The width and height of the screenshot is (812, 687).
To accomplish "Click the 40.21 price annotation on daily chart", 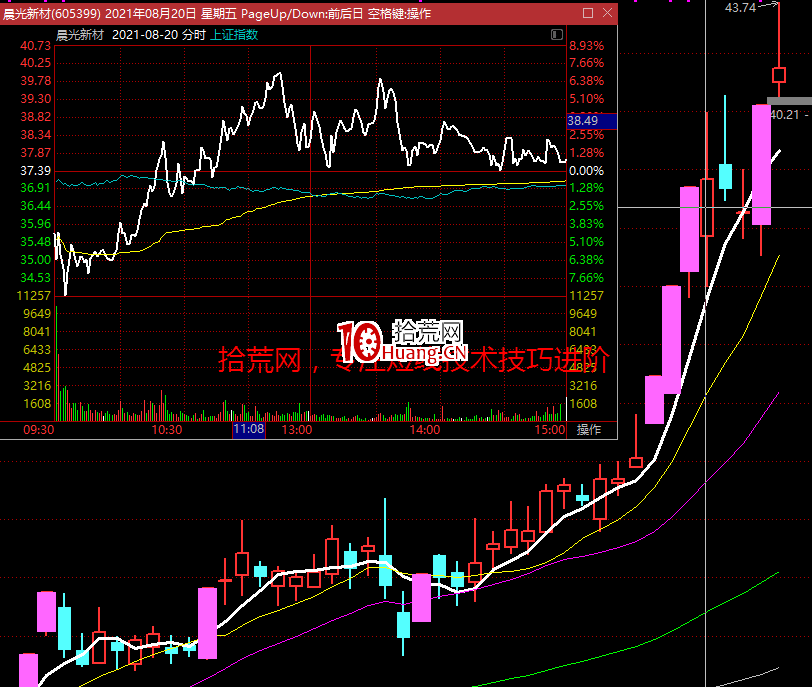I will [785, 114].
